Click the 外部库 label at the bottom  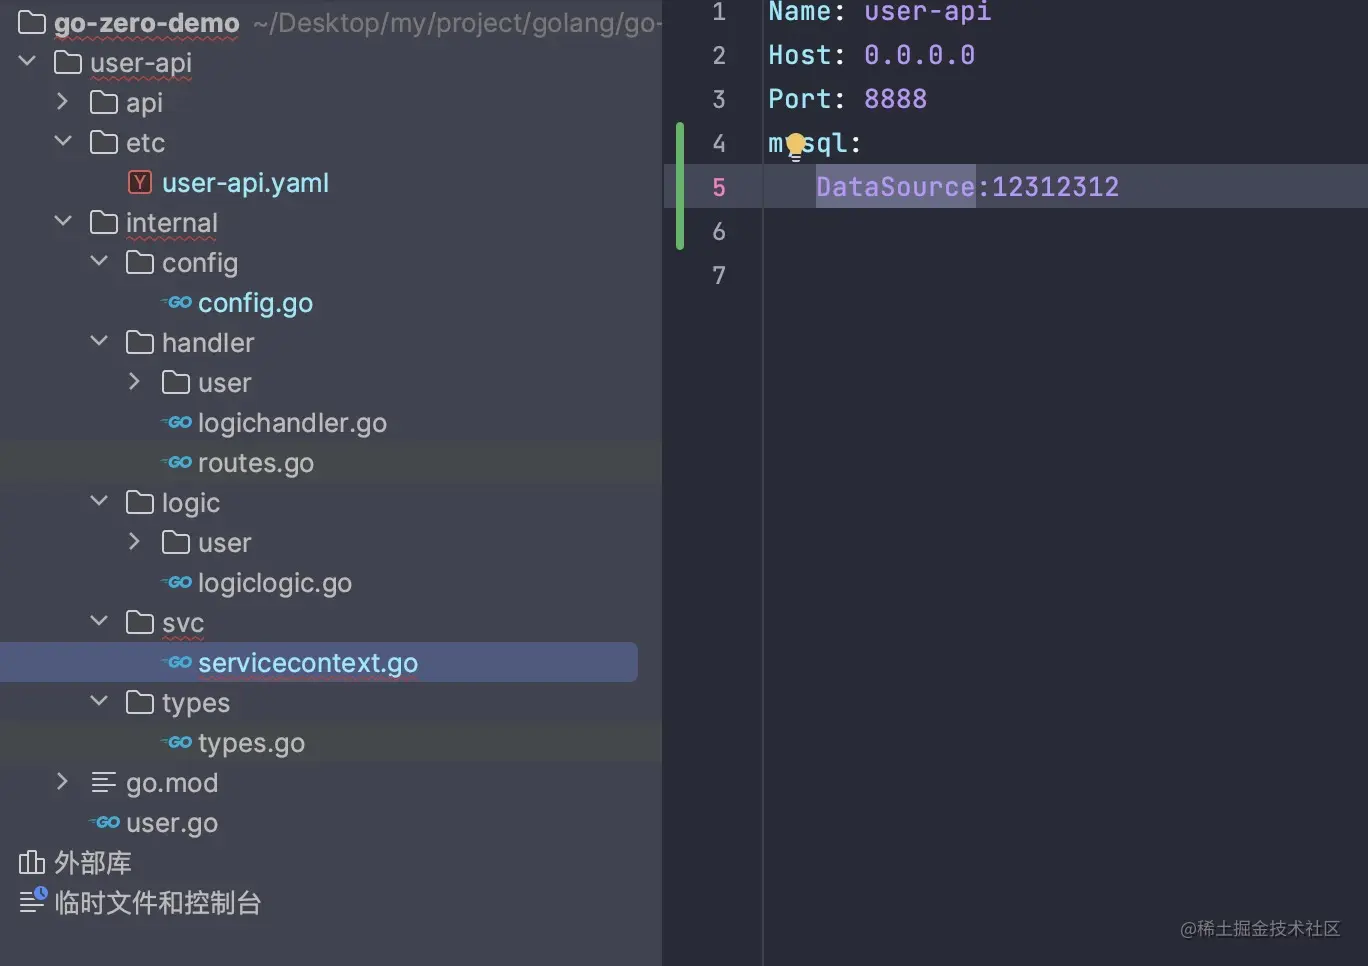92,862
